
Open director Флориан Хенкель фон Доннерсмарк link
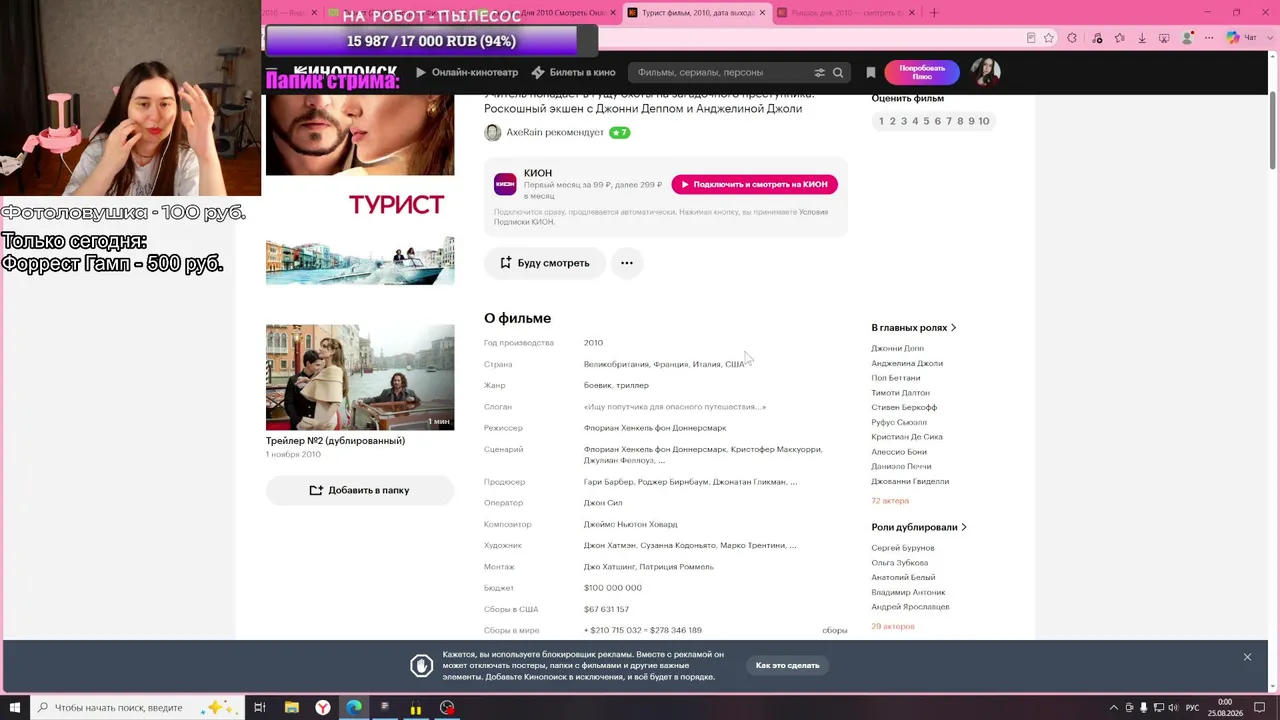(x=655, y=428)
